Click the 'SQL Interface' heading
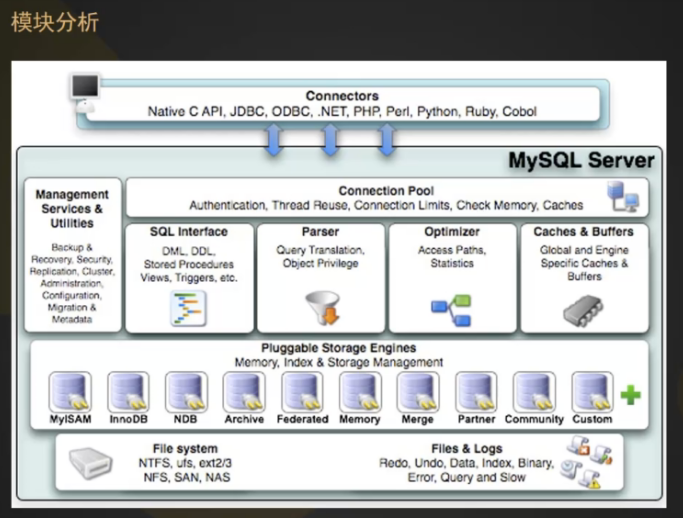Viewport: 683px width, 518px height. click(x=189, y=231)
